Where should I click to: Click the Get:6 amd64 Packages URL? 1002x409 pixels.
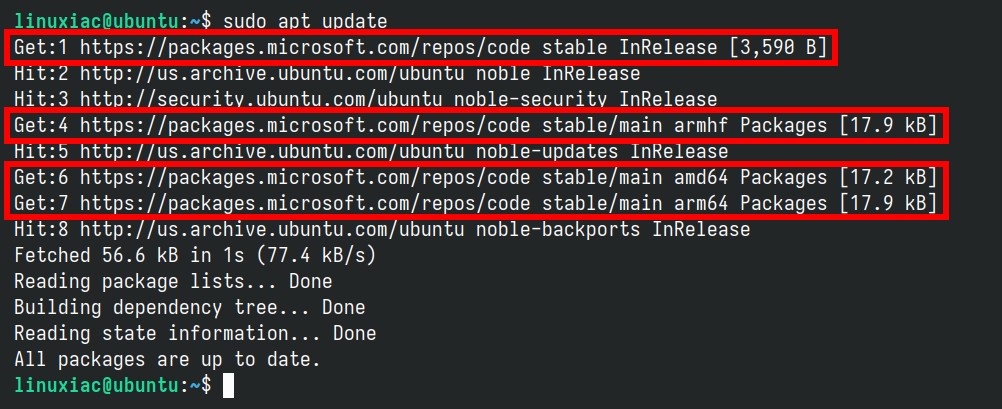pyautogui.click(x=305, y=178)
